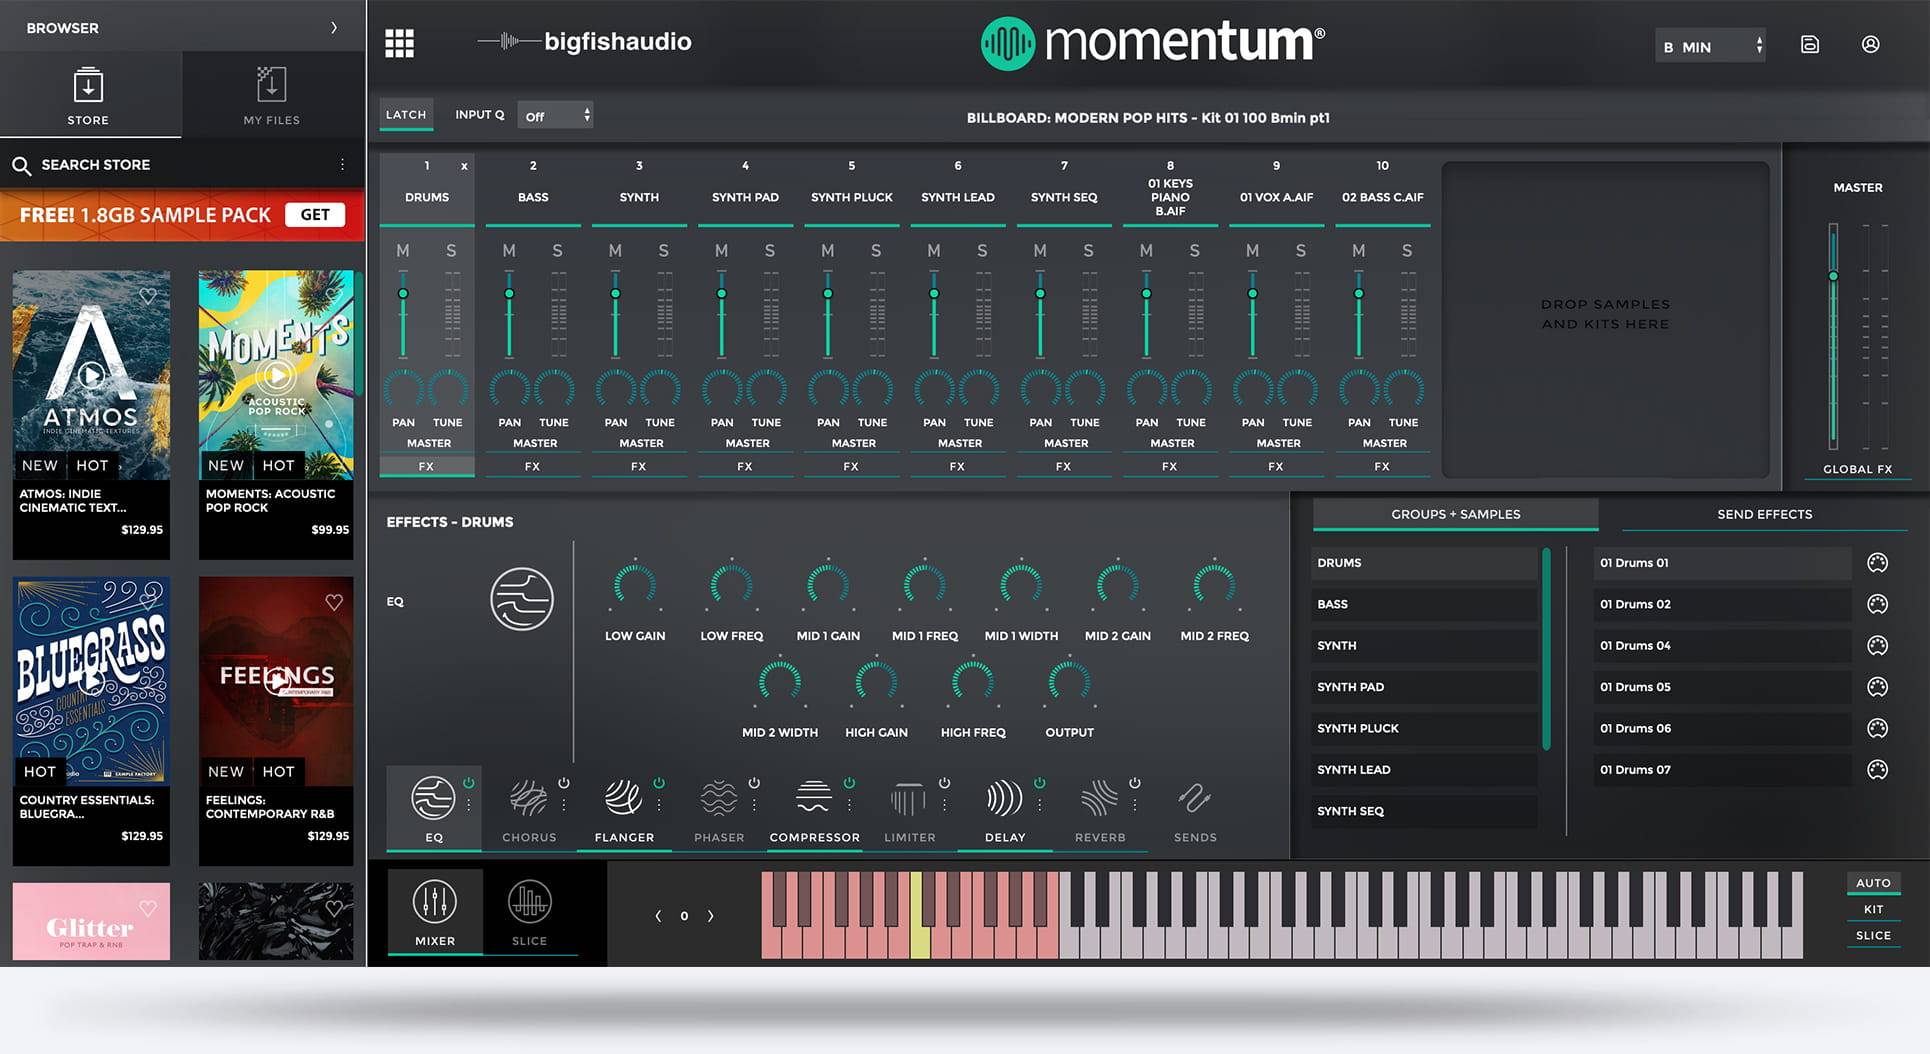
Task: Open the Input Q dropdown
Action: point(557,116)
